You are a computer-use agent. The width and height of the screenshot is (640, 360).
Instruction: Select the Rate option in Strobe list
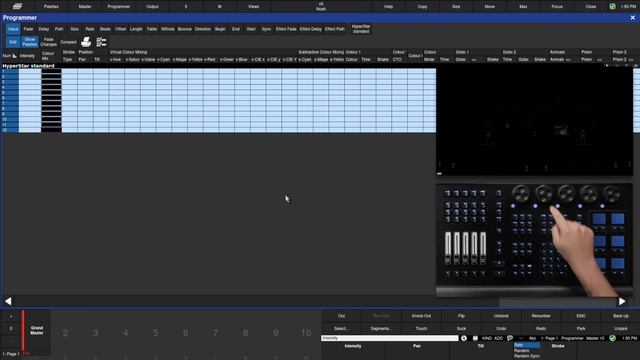coord(527,345)
